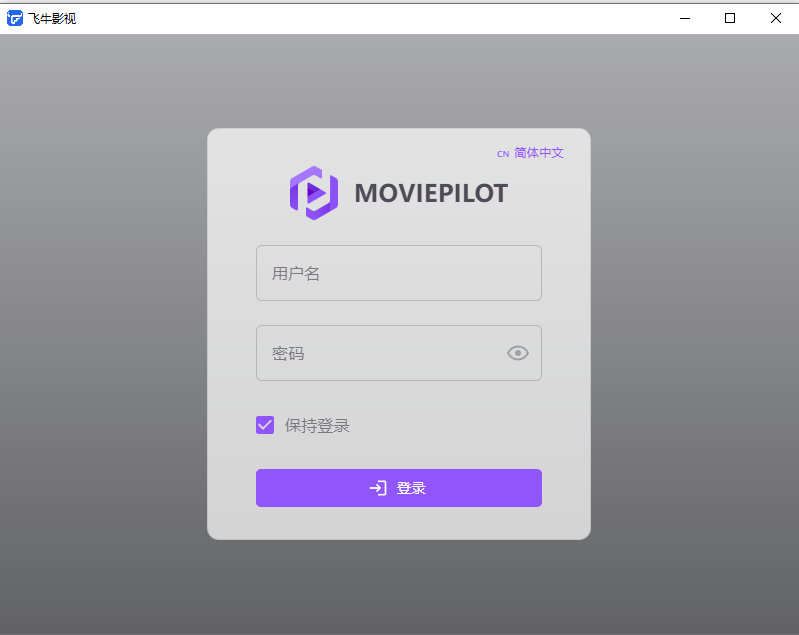Click the MoviePilot hexagon logo icon
The width and height of the screenshot is (799, 635).
[x=314, y=193]
